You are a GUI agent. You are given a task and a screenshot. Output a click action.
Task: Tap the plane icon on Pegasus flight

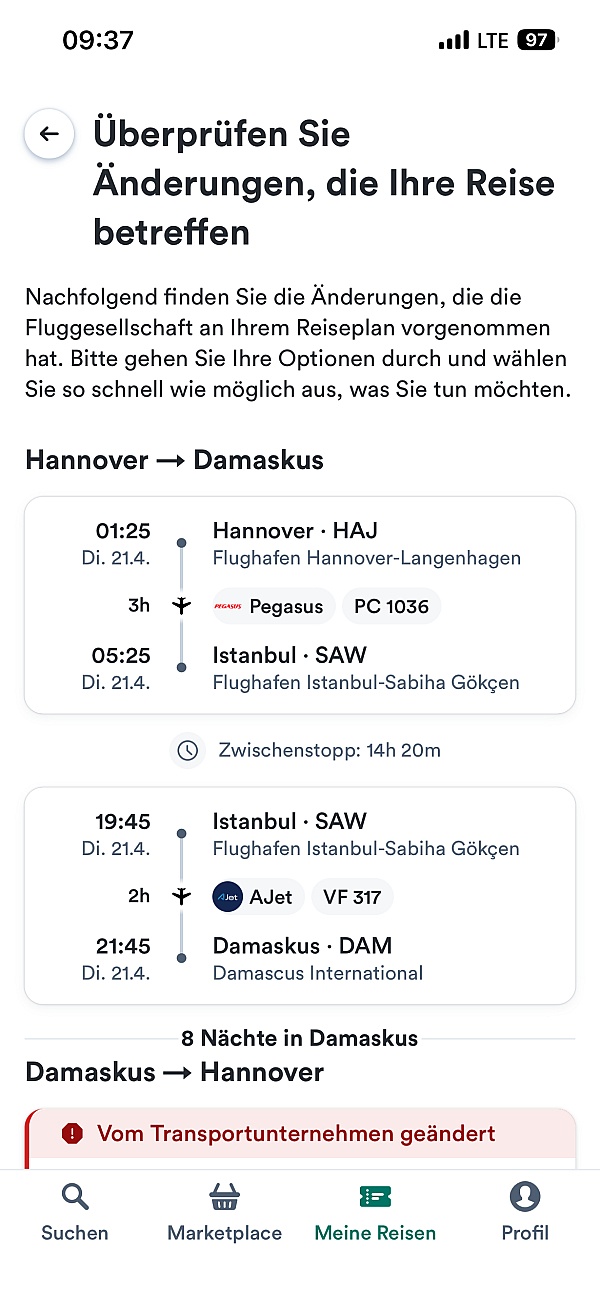coord(181,606)
